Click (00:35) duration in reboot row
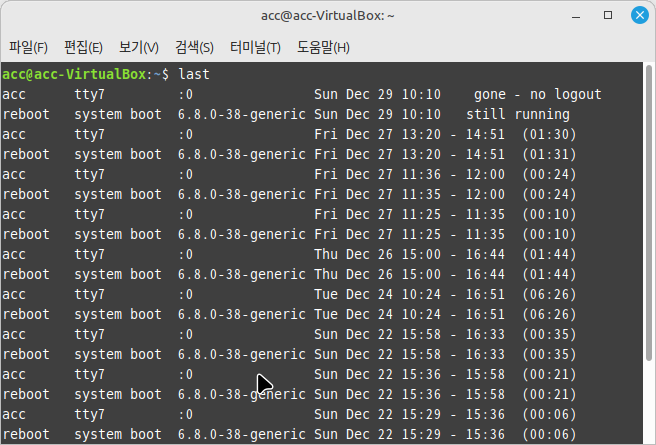Image resolution: width=656 pixels, height=445 pixels. coord(549,355)
